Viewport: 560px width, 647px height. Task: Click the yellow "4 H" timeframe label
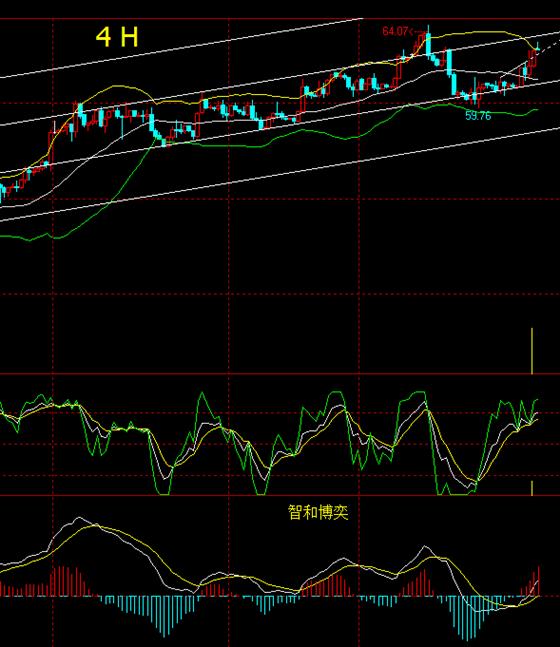click(x=117, y=37)
